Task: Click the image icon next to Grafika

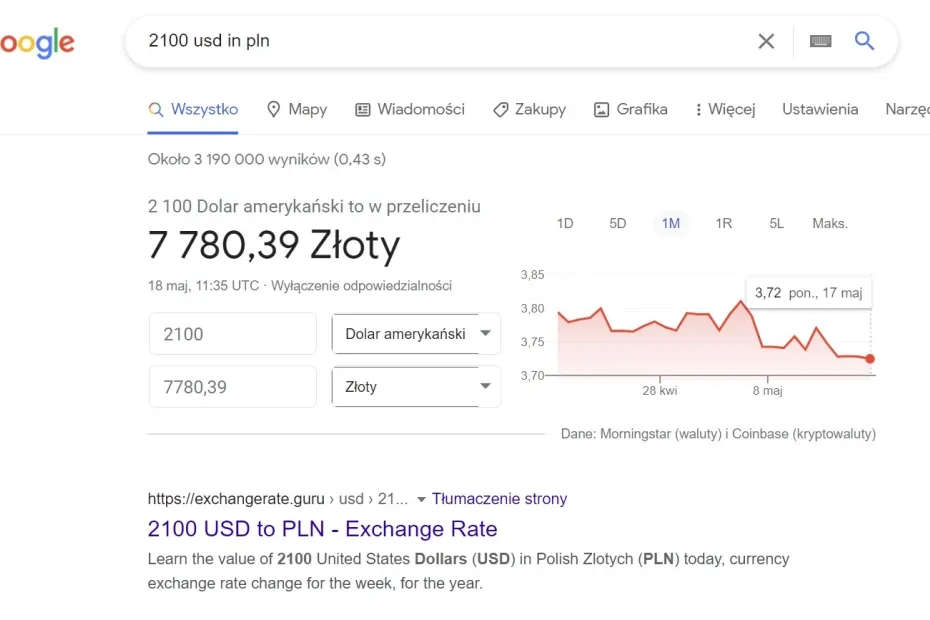Action: 601,109
